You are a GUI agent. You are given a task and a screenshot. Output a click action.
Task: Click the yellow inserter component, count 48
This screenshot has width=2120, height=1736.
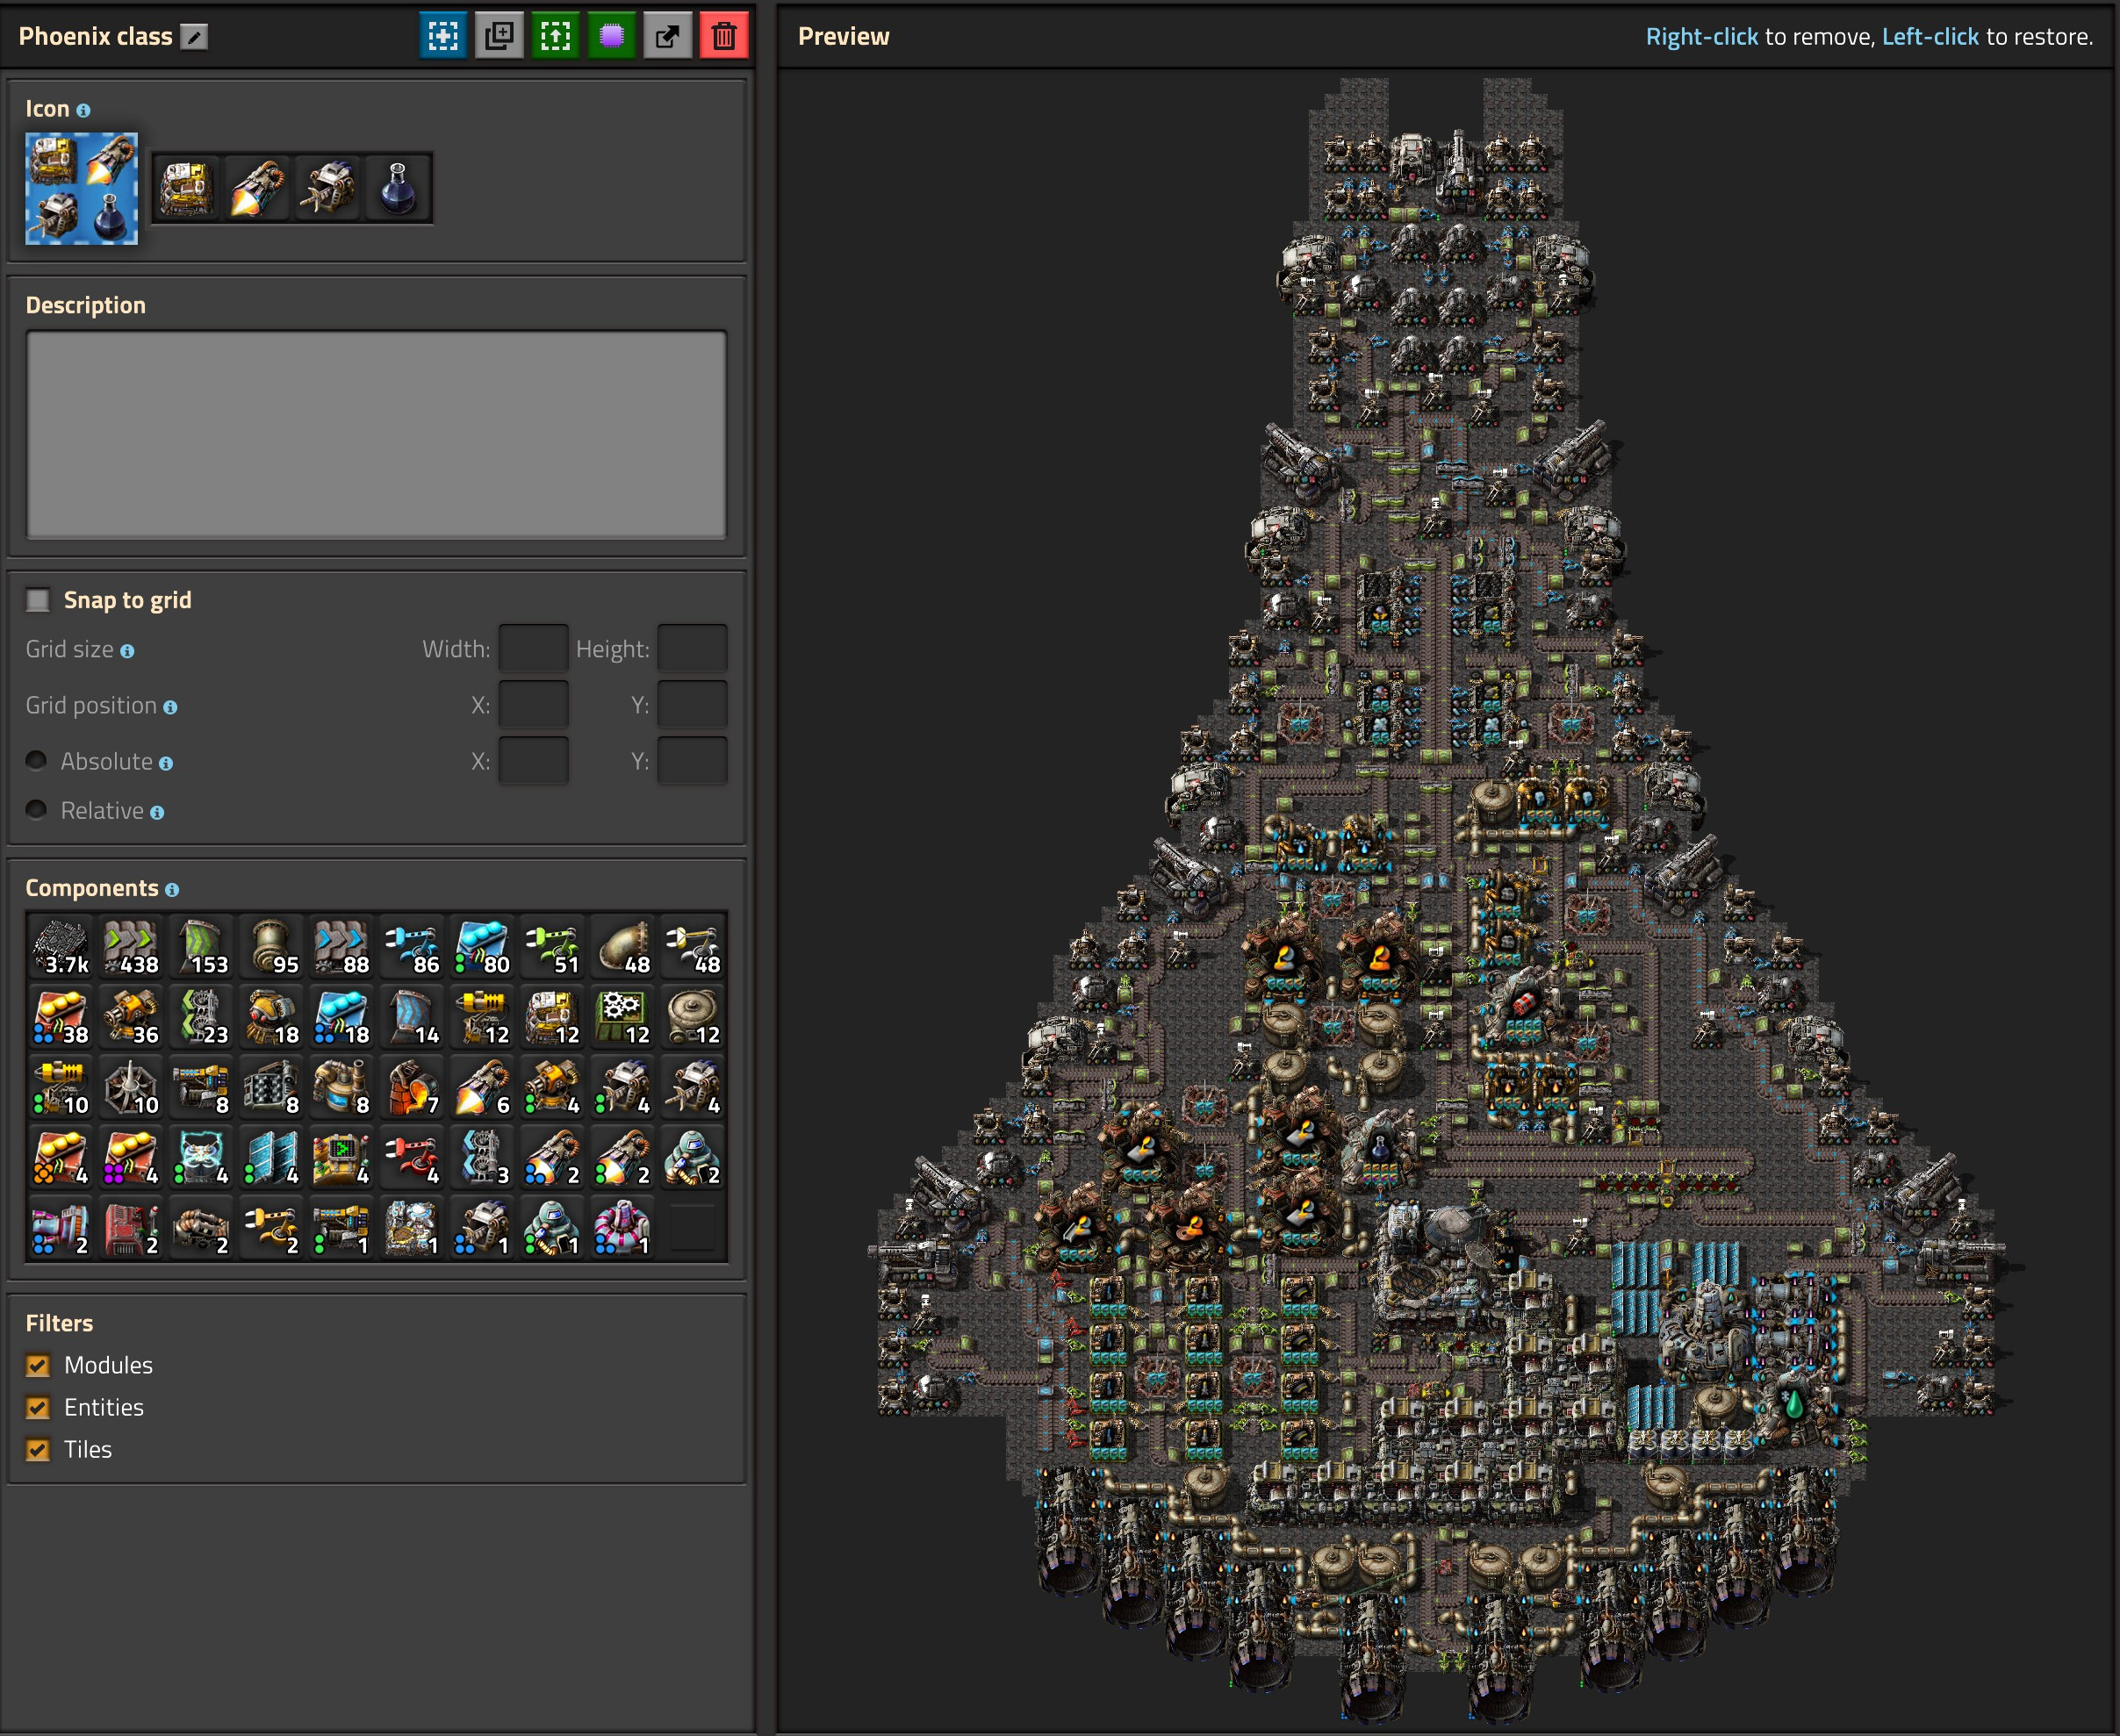pos(691,947)
